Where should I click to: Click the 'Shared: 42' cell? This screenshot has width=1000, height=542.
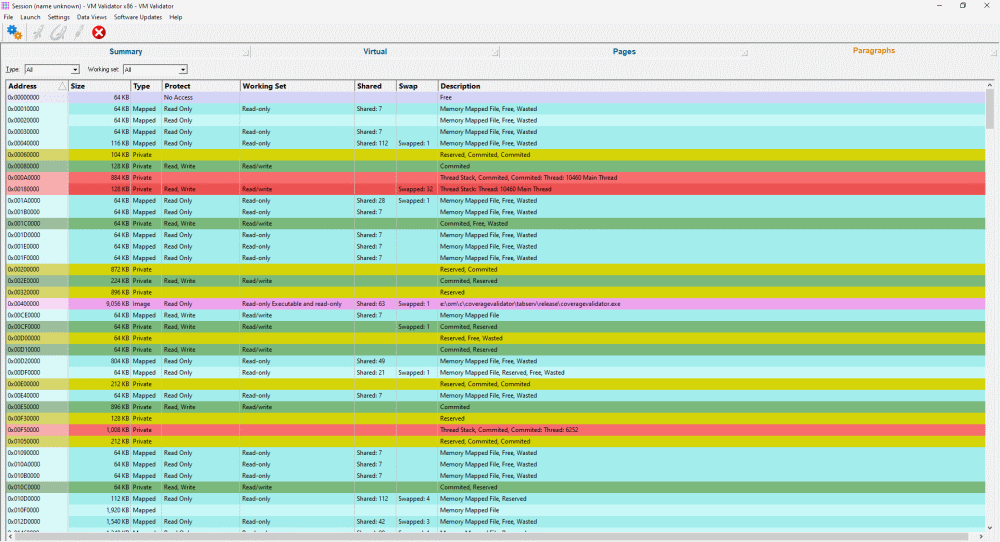(375, 522)
